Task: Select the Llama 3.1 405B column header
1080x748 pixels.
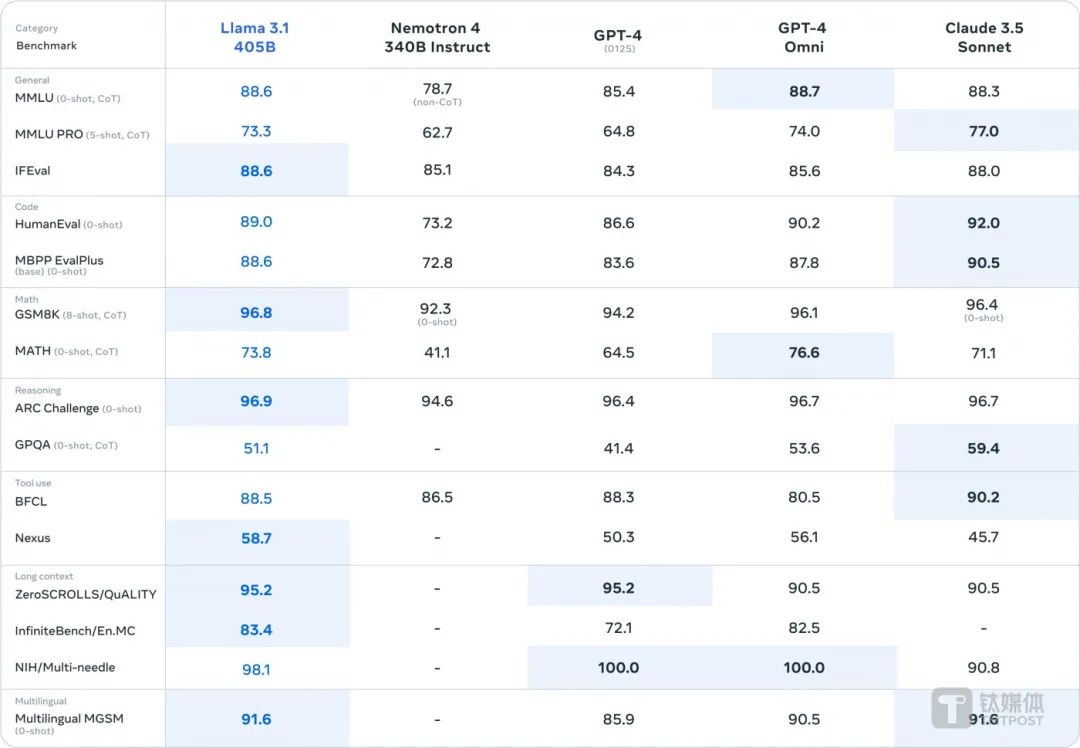Action: click(x=256, y=37)
